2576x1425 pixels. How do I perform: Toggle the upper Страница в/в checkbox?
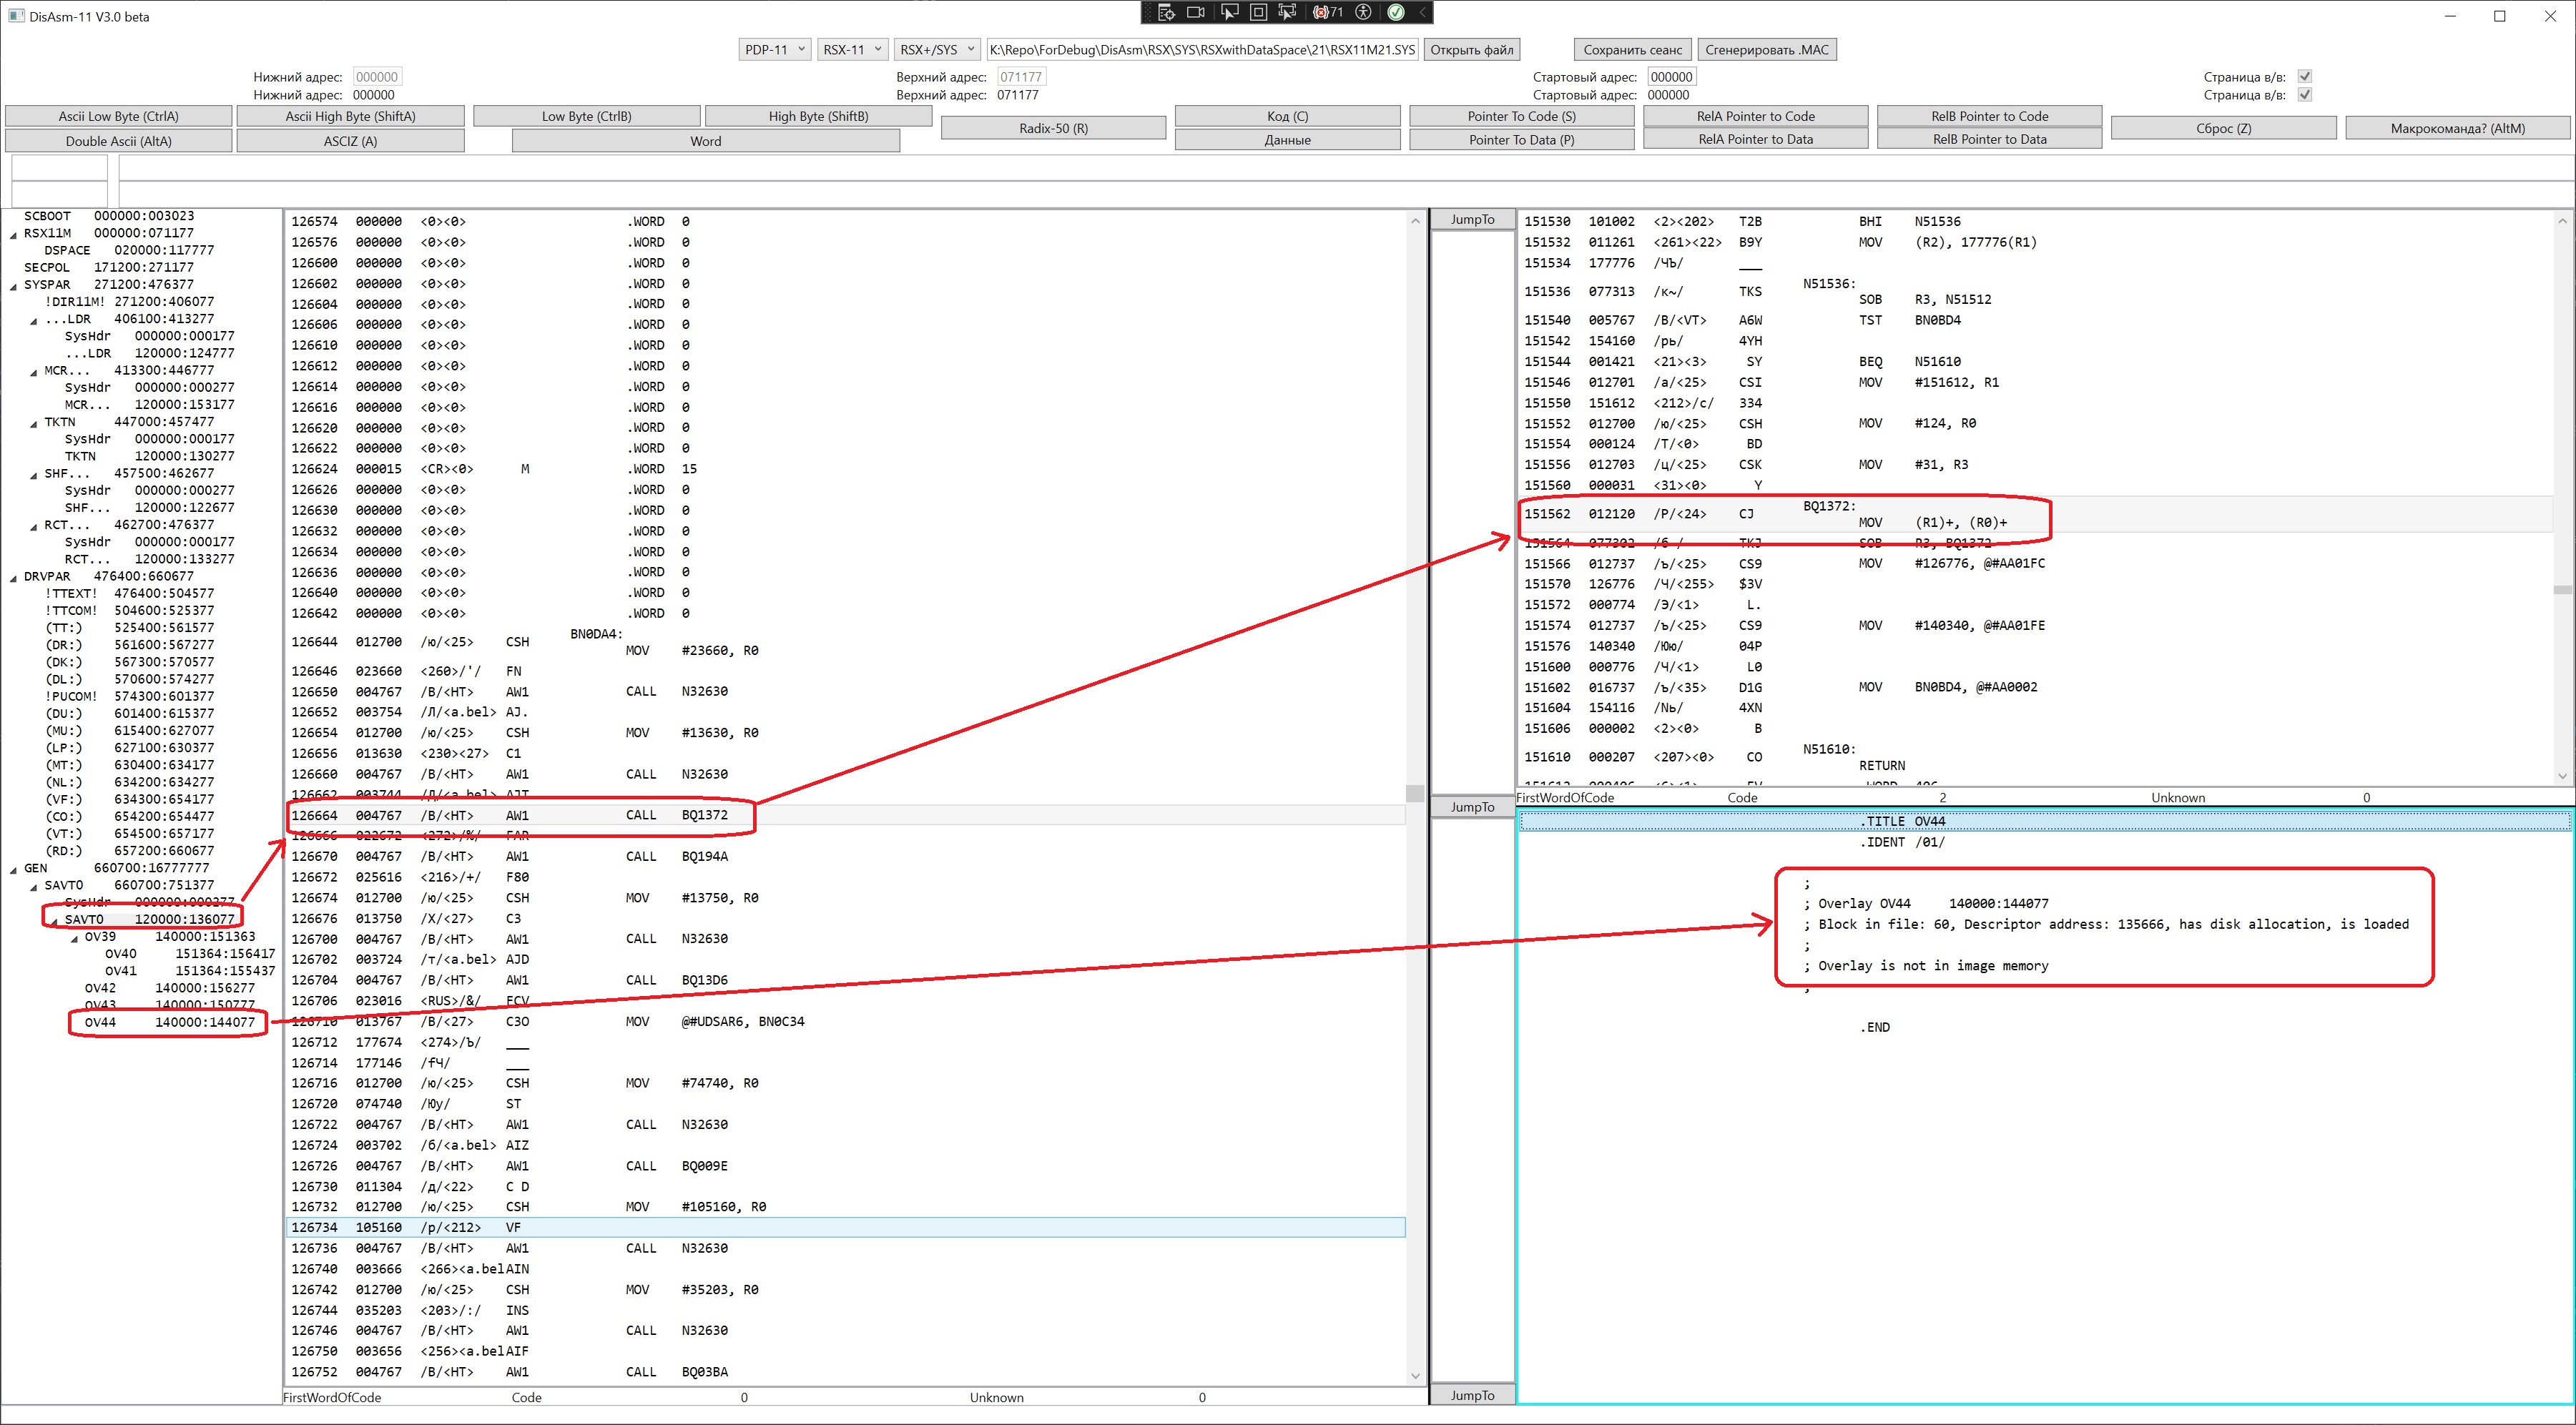(2305, 77)
